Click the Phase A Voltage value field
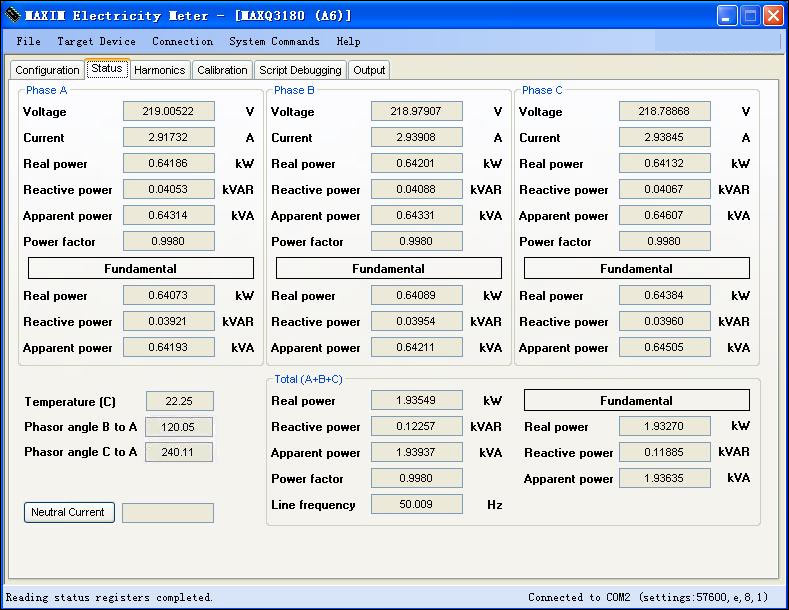 click(169, 112)
